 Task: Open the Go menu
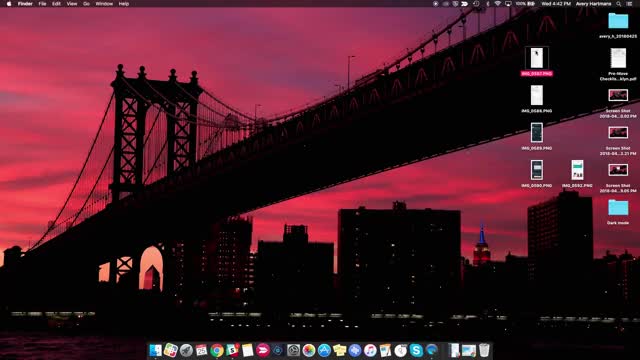click(87, 4)
